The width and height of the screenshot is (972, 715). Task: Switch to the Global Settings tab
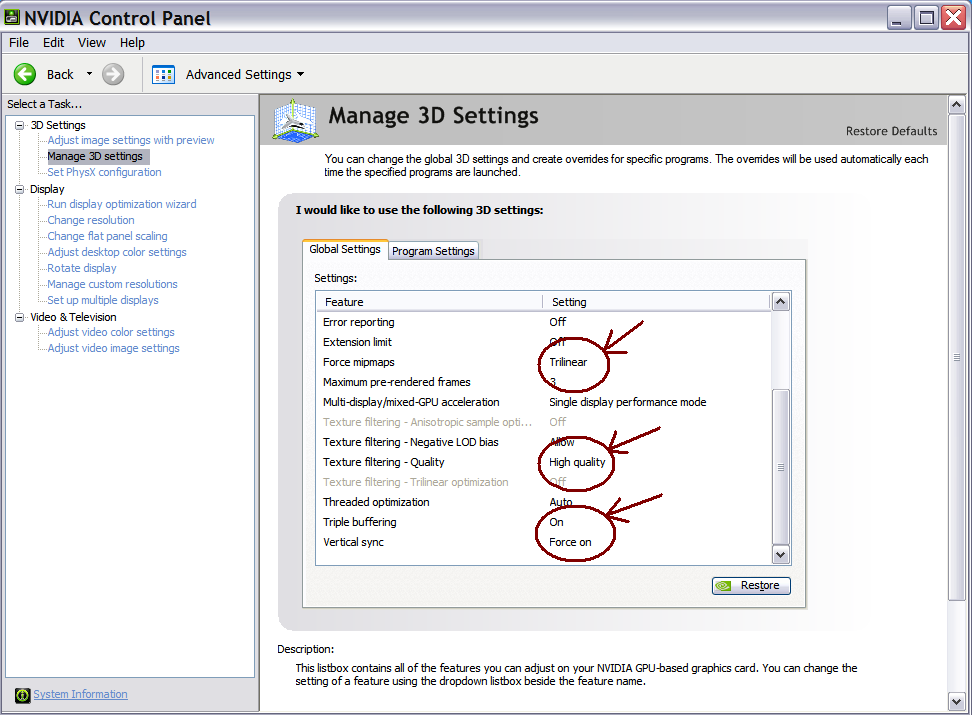pyautogui.click(x=345, y=249)
